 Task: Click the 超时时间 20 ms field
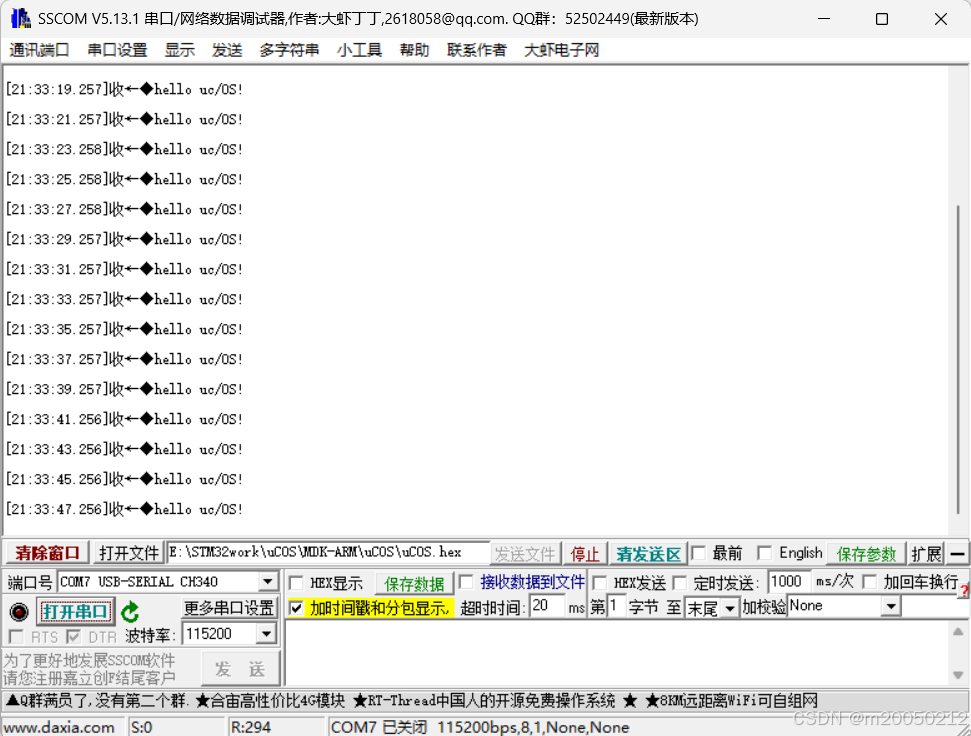click(x=547, y=606)
